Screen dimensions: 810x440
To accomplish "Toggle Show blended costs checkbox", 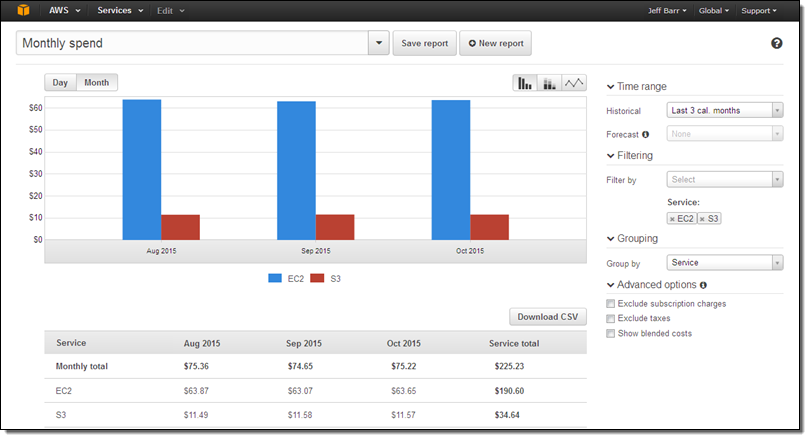I will coord(611,334).
